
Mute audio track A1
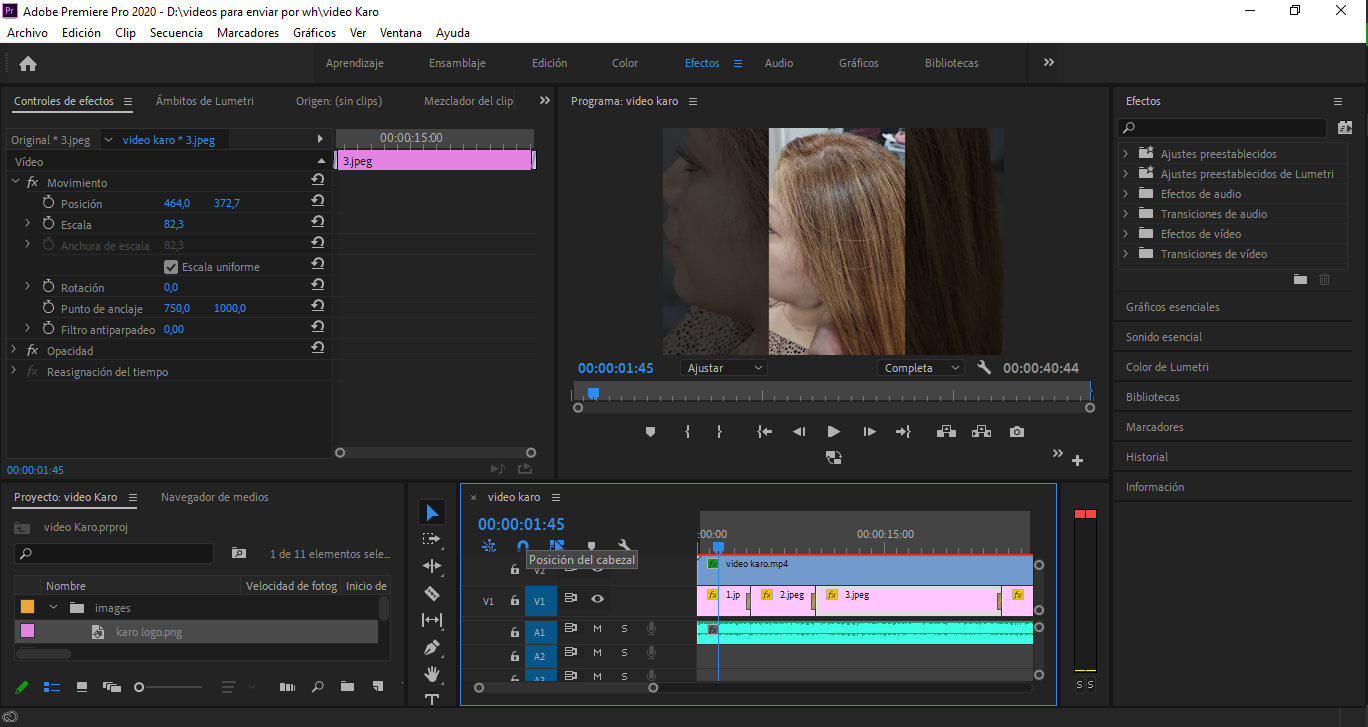[597, 629]
